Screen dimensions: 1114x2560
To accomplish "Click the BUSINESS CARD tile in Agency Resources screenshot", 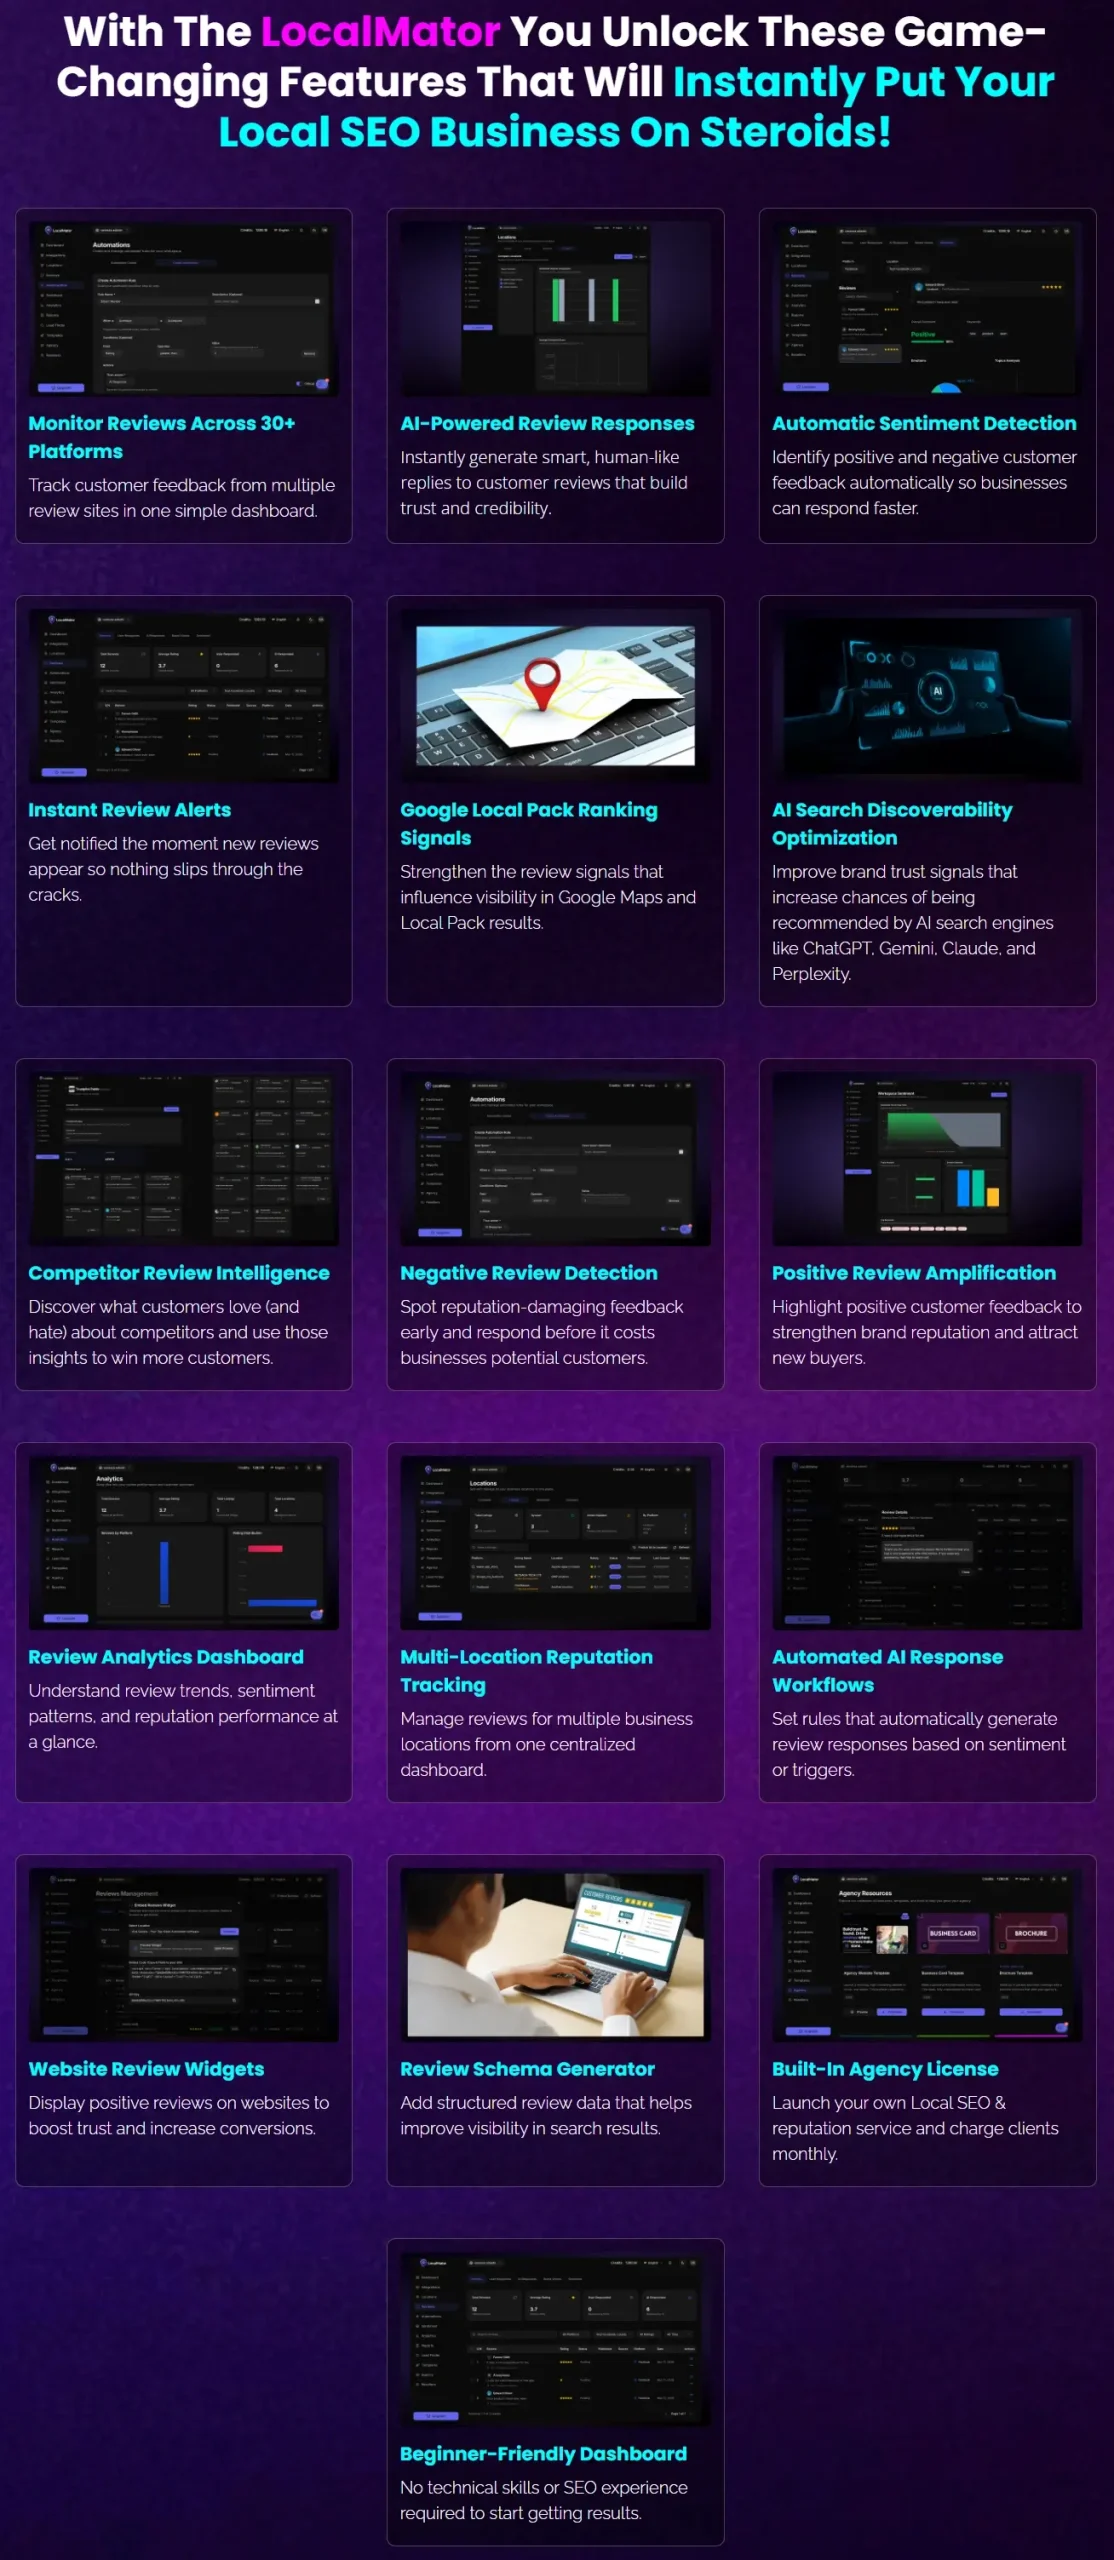I will (x=952, y=1933).
